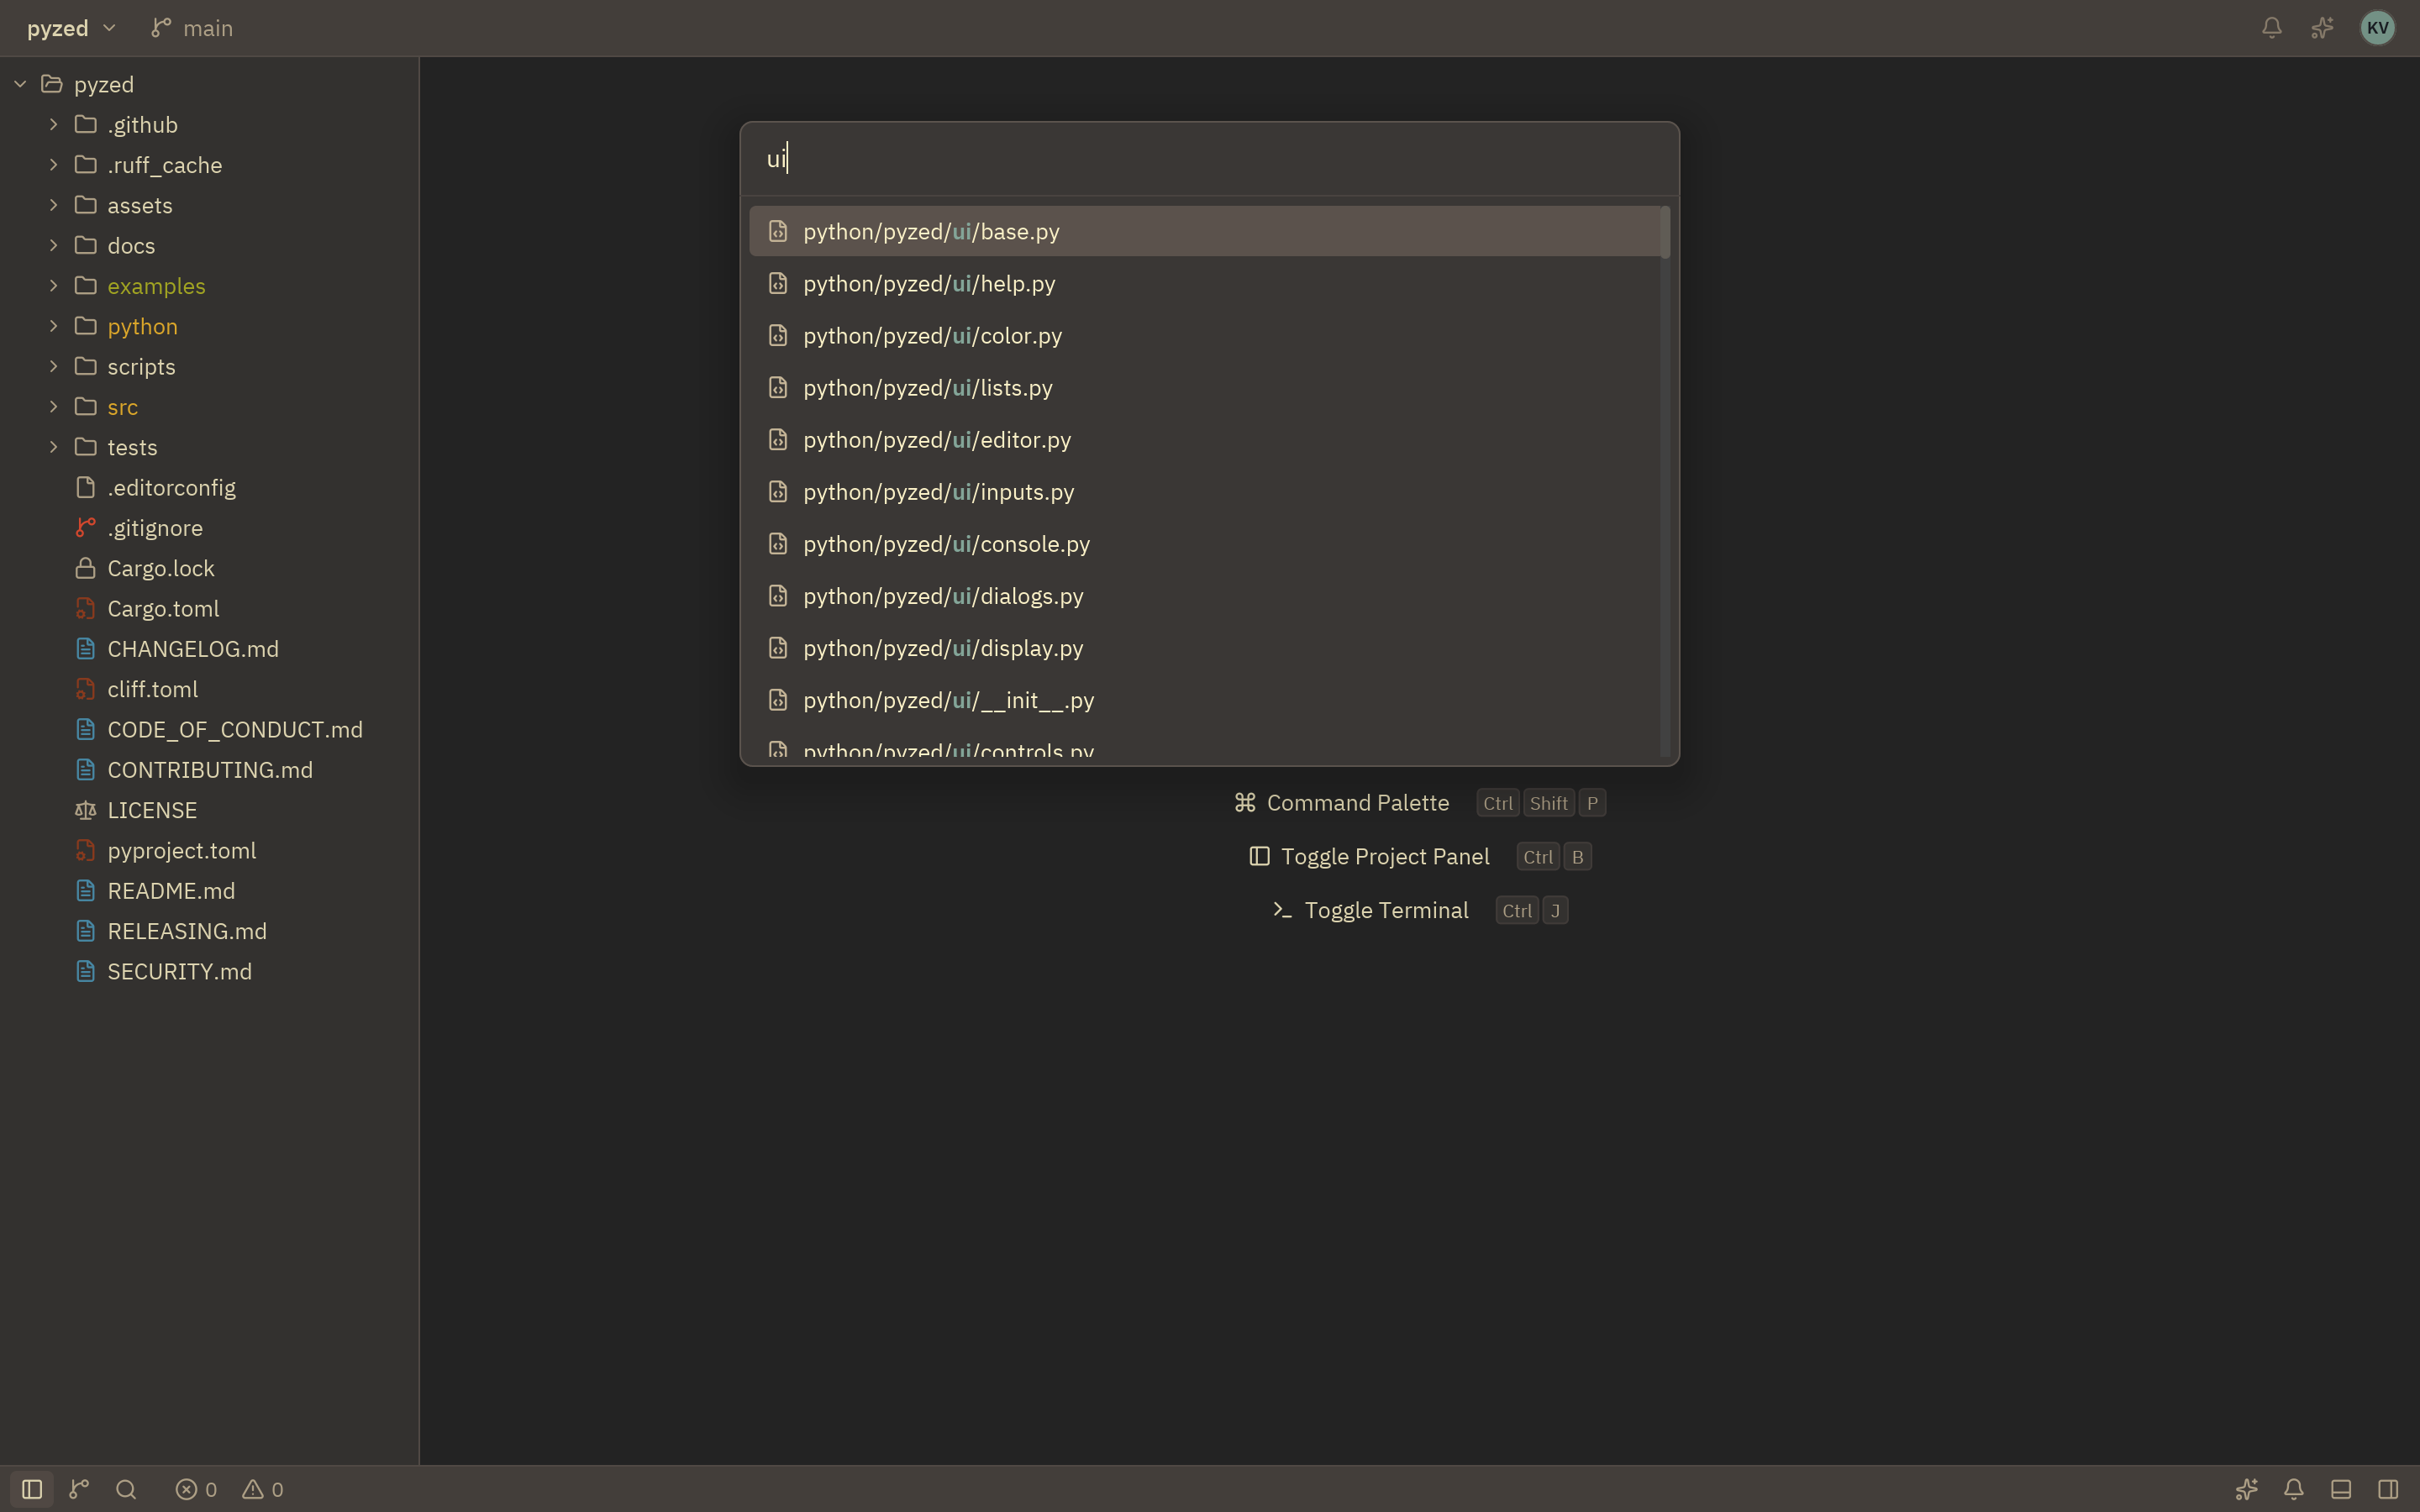
Task: Switch branch via main branch button
Action: 192,28
